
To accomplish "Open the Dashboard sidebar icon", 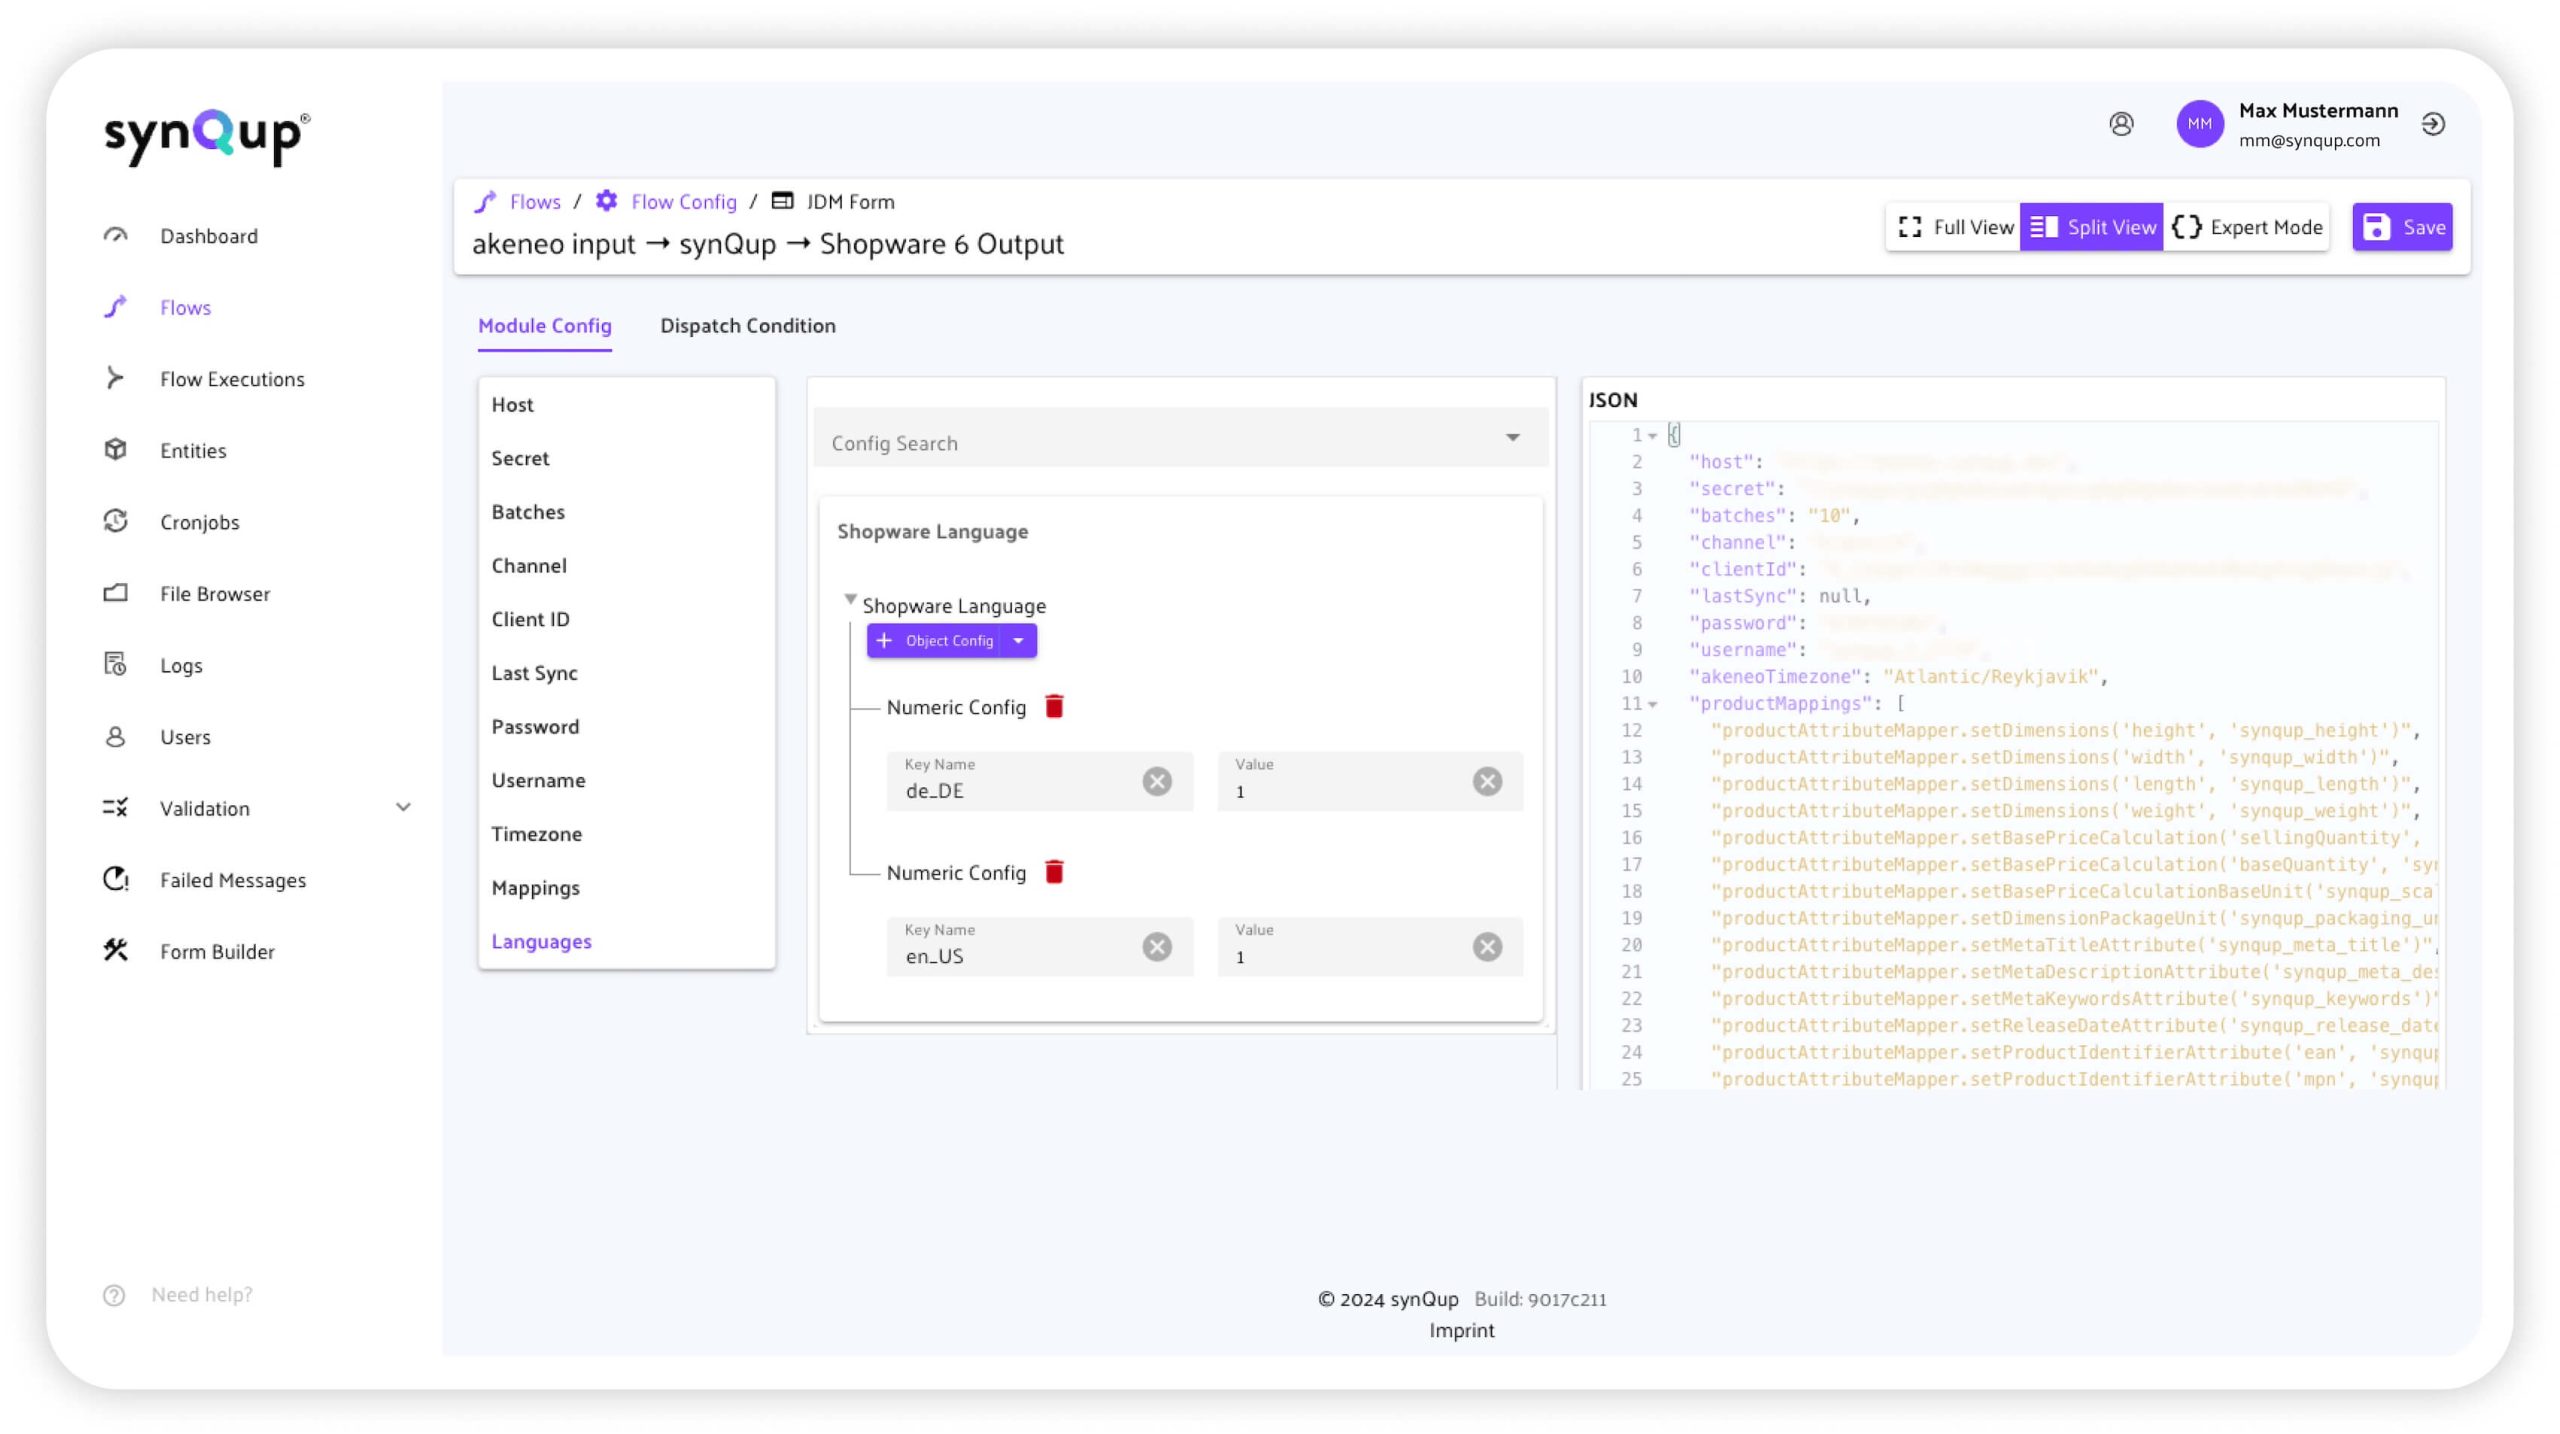I will tap(116, 236).
